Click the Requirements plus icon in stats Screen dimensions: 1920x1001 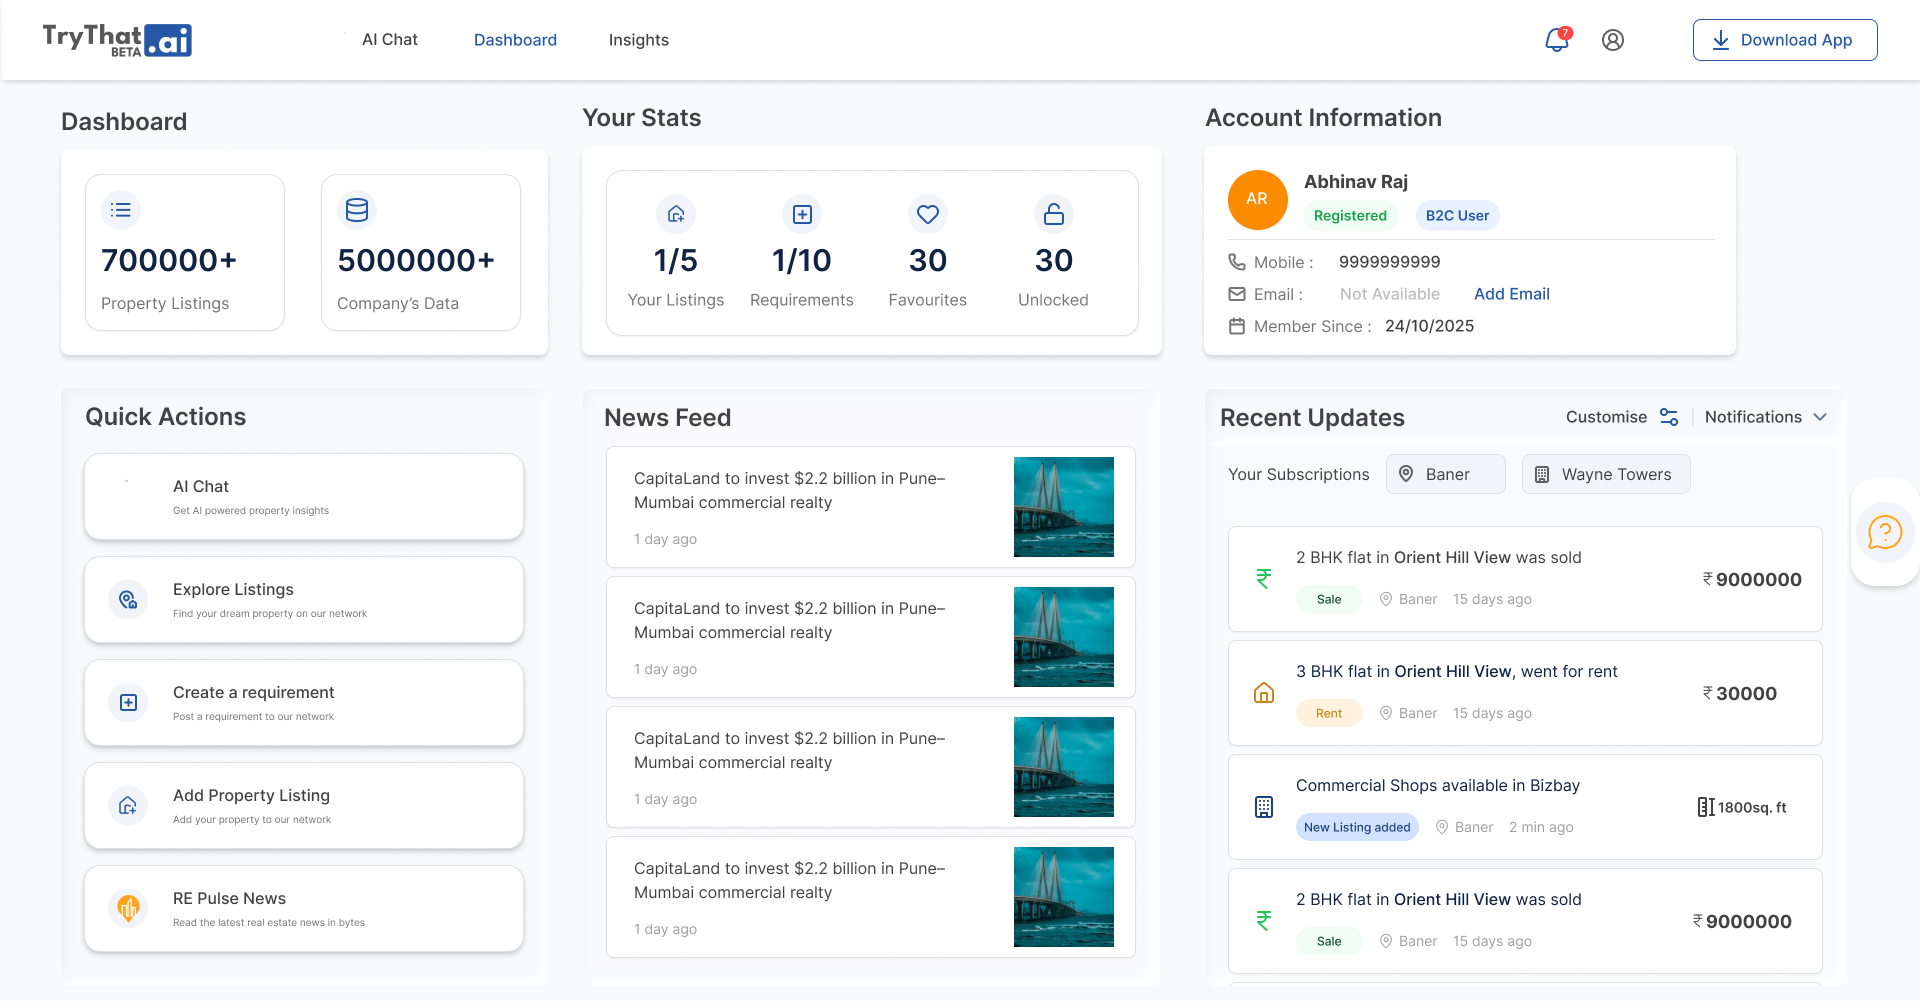click(801, 214)
